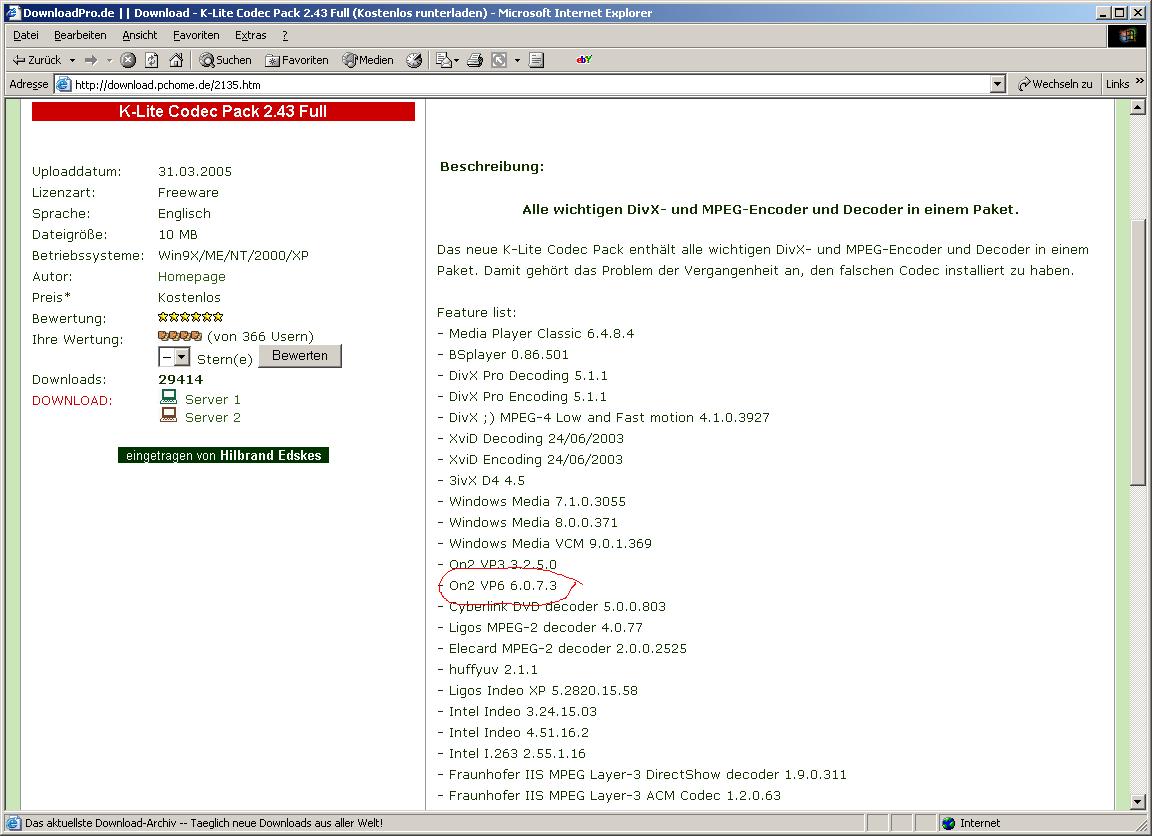Click the user rating Ihre Wertung icons

180,336
